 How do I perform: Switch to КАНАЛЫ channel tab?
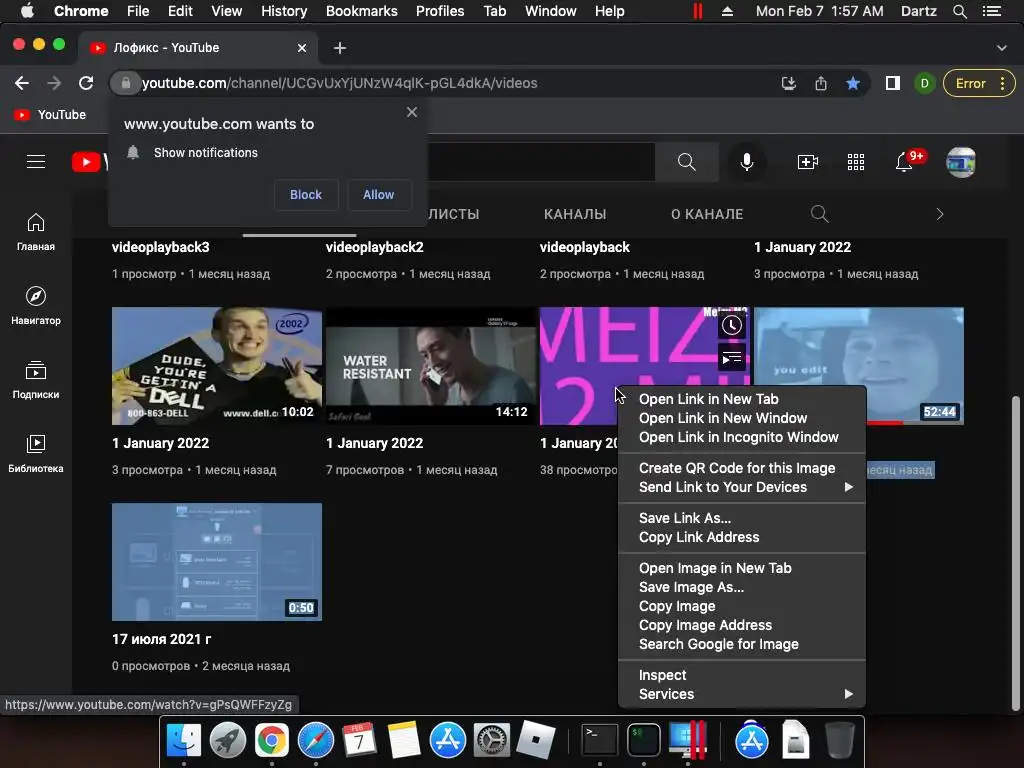click(575, 214)
